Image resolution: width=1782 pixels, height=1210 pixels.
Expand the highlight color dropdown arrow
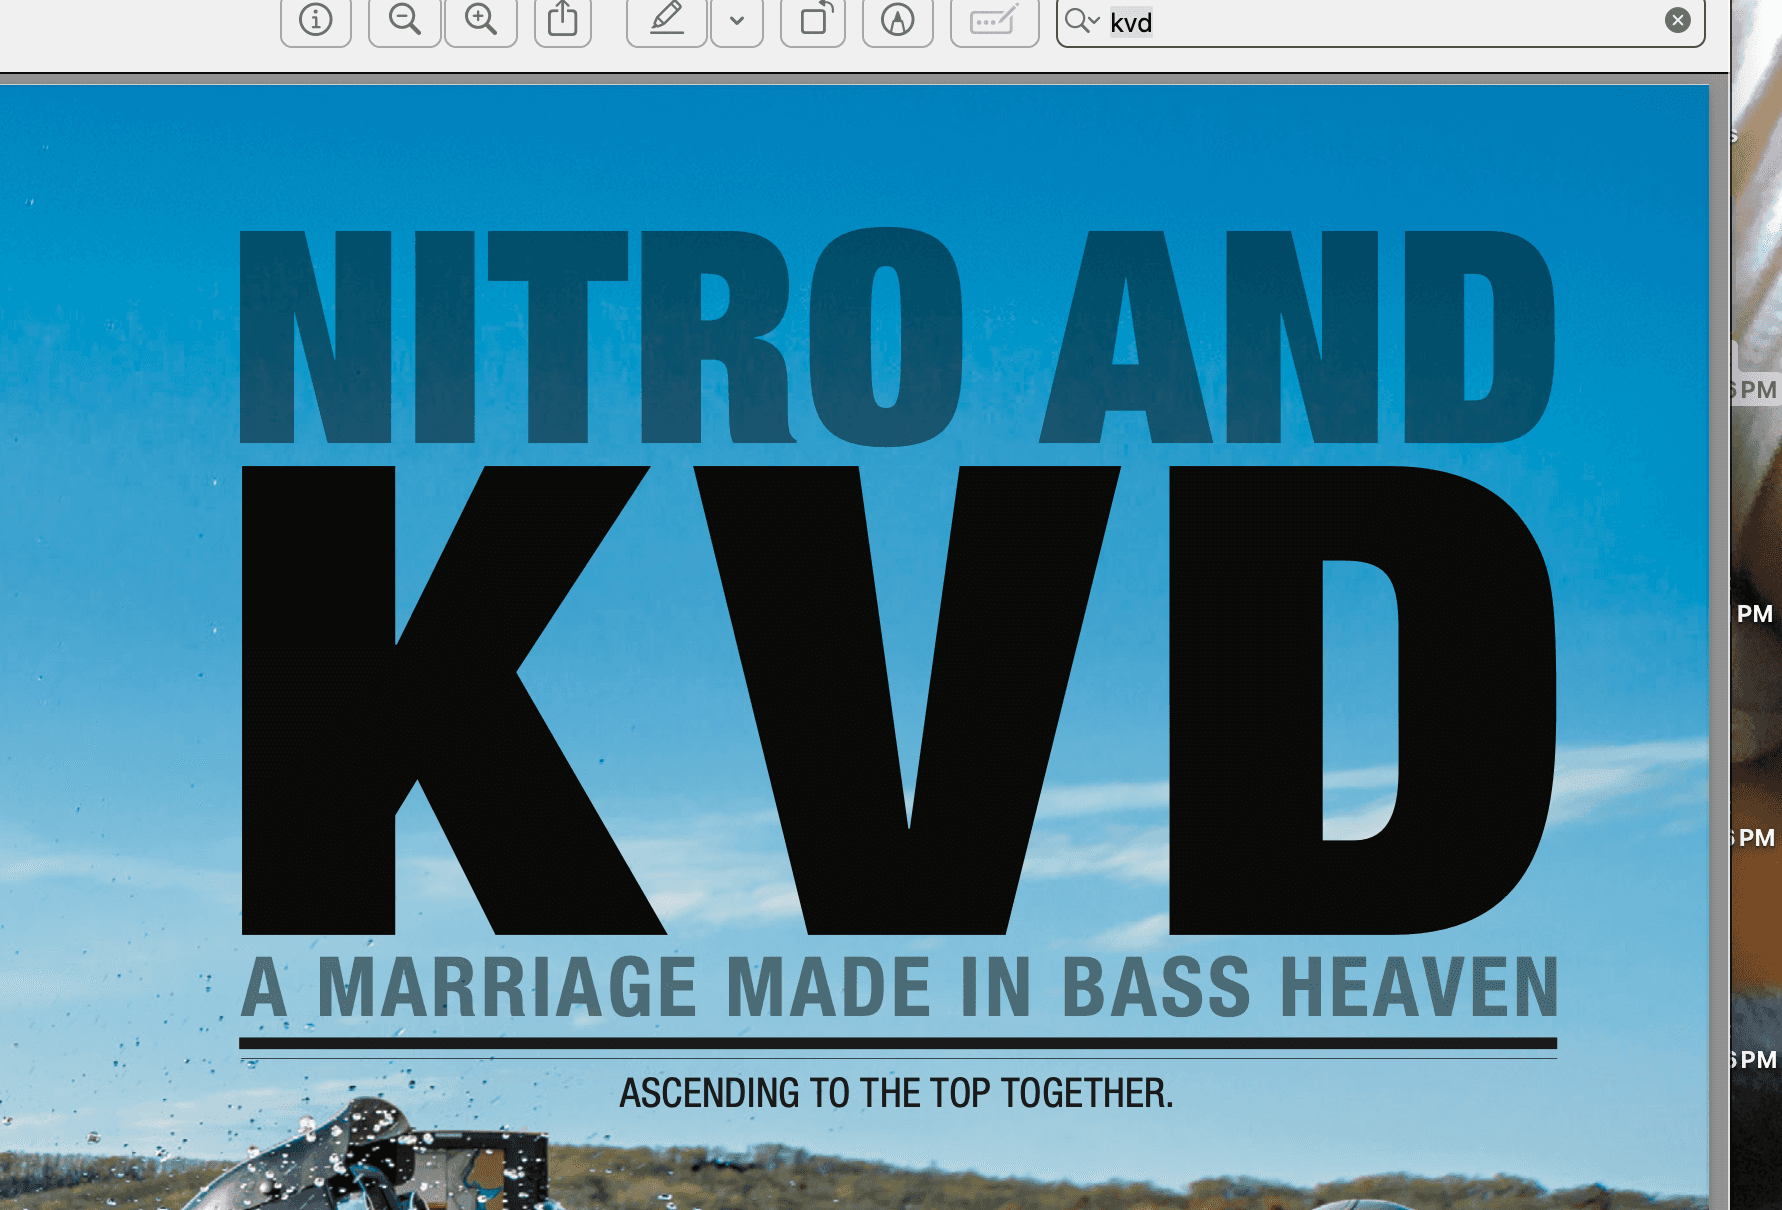737,21
